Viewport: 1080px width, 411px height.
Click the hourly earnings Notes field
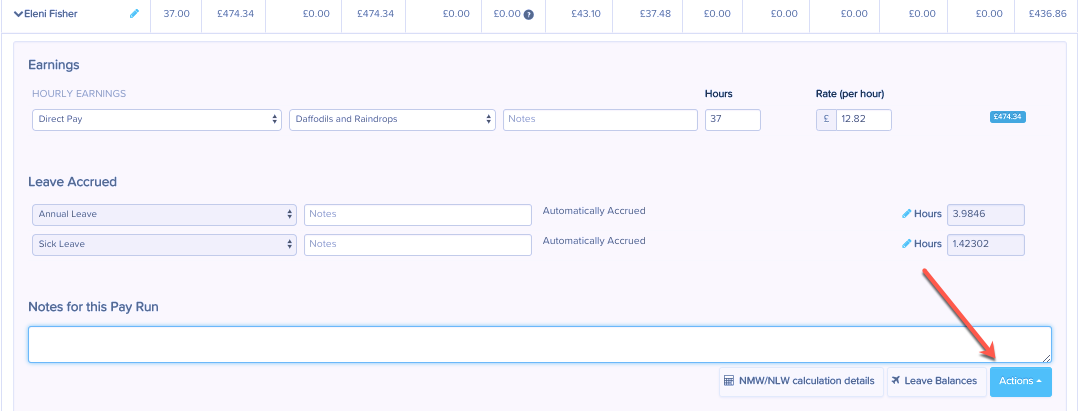[x=601, y=119]
